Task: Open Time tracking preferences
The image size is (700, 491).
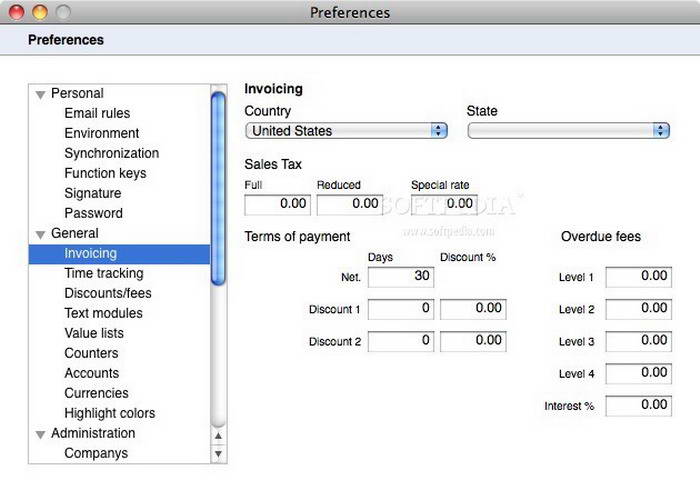Action: (103, 273)
